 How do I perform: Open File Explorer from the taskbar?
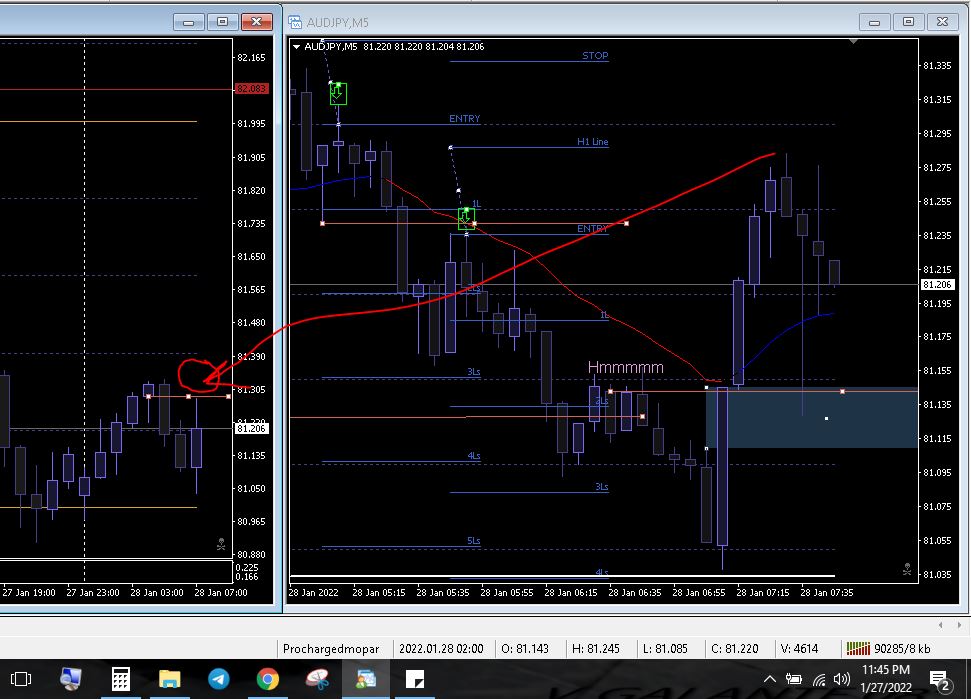coord(169,679)
